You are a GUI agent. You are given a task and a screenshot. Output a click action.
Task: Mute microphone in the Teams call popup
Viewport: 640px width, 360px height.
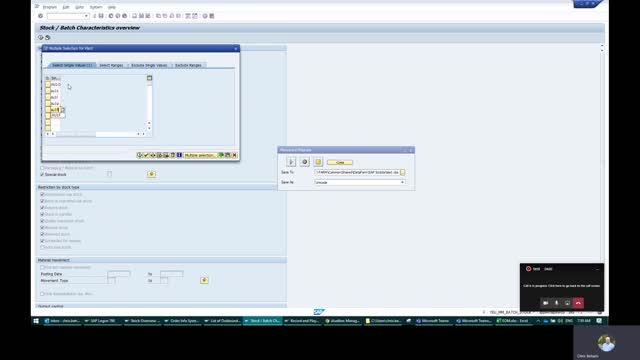pos(556,303)
